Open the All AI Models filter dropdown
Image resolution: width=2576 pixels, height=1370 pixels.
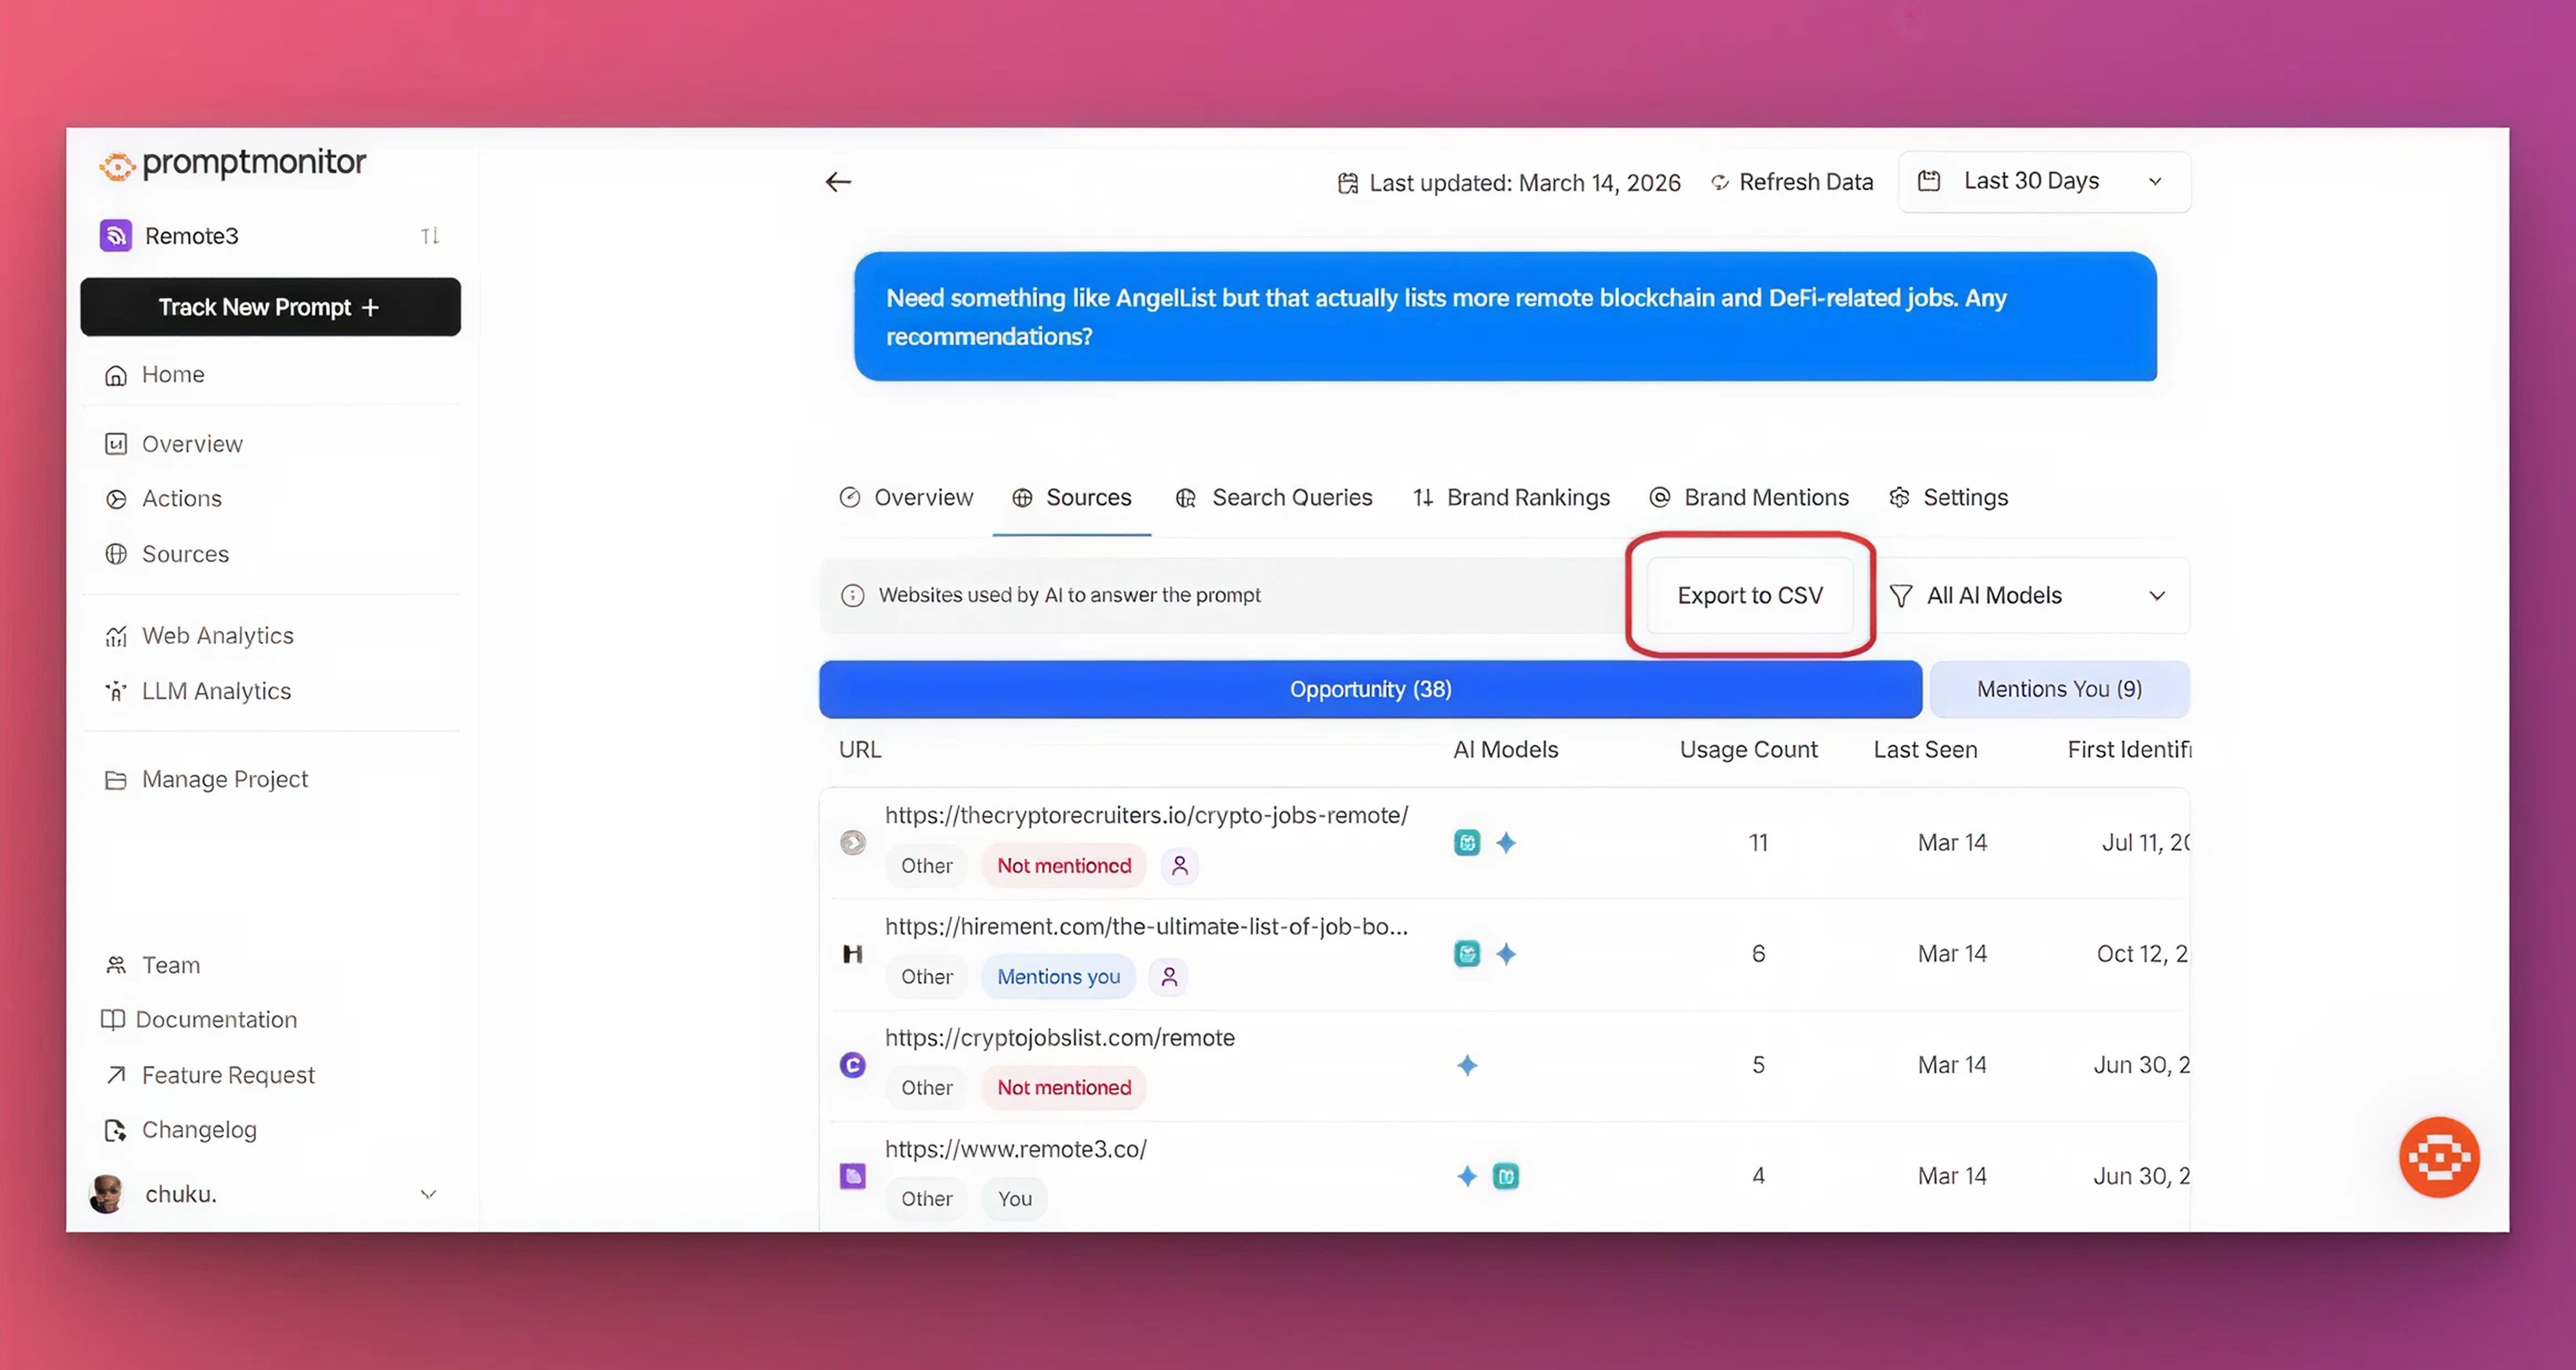2031,596
